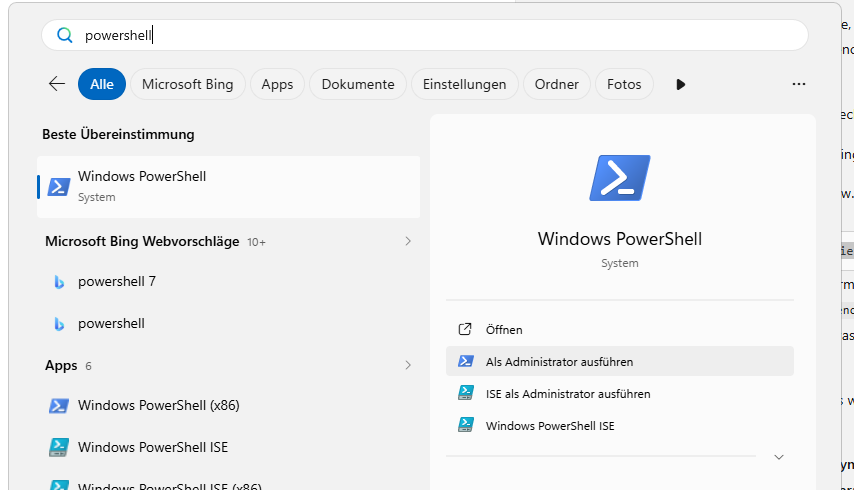Go back with the left arrow
The image size is (854, 490).
point(57,84)
